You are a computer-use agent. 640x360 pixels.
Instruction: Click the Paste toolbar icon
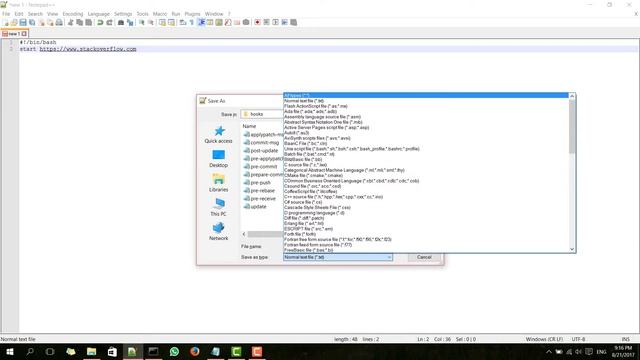(x=89, y=22)
